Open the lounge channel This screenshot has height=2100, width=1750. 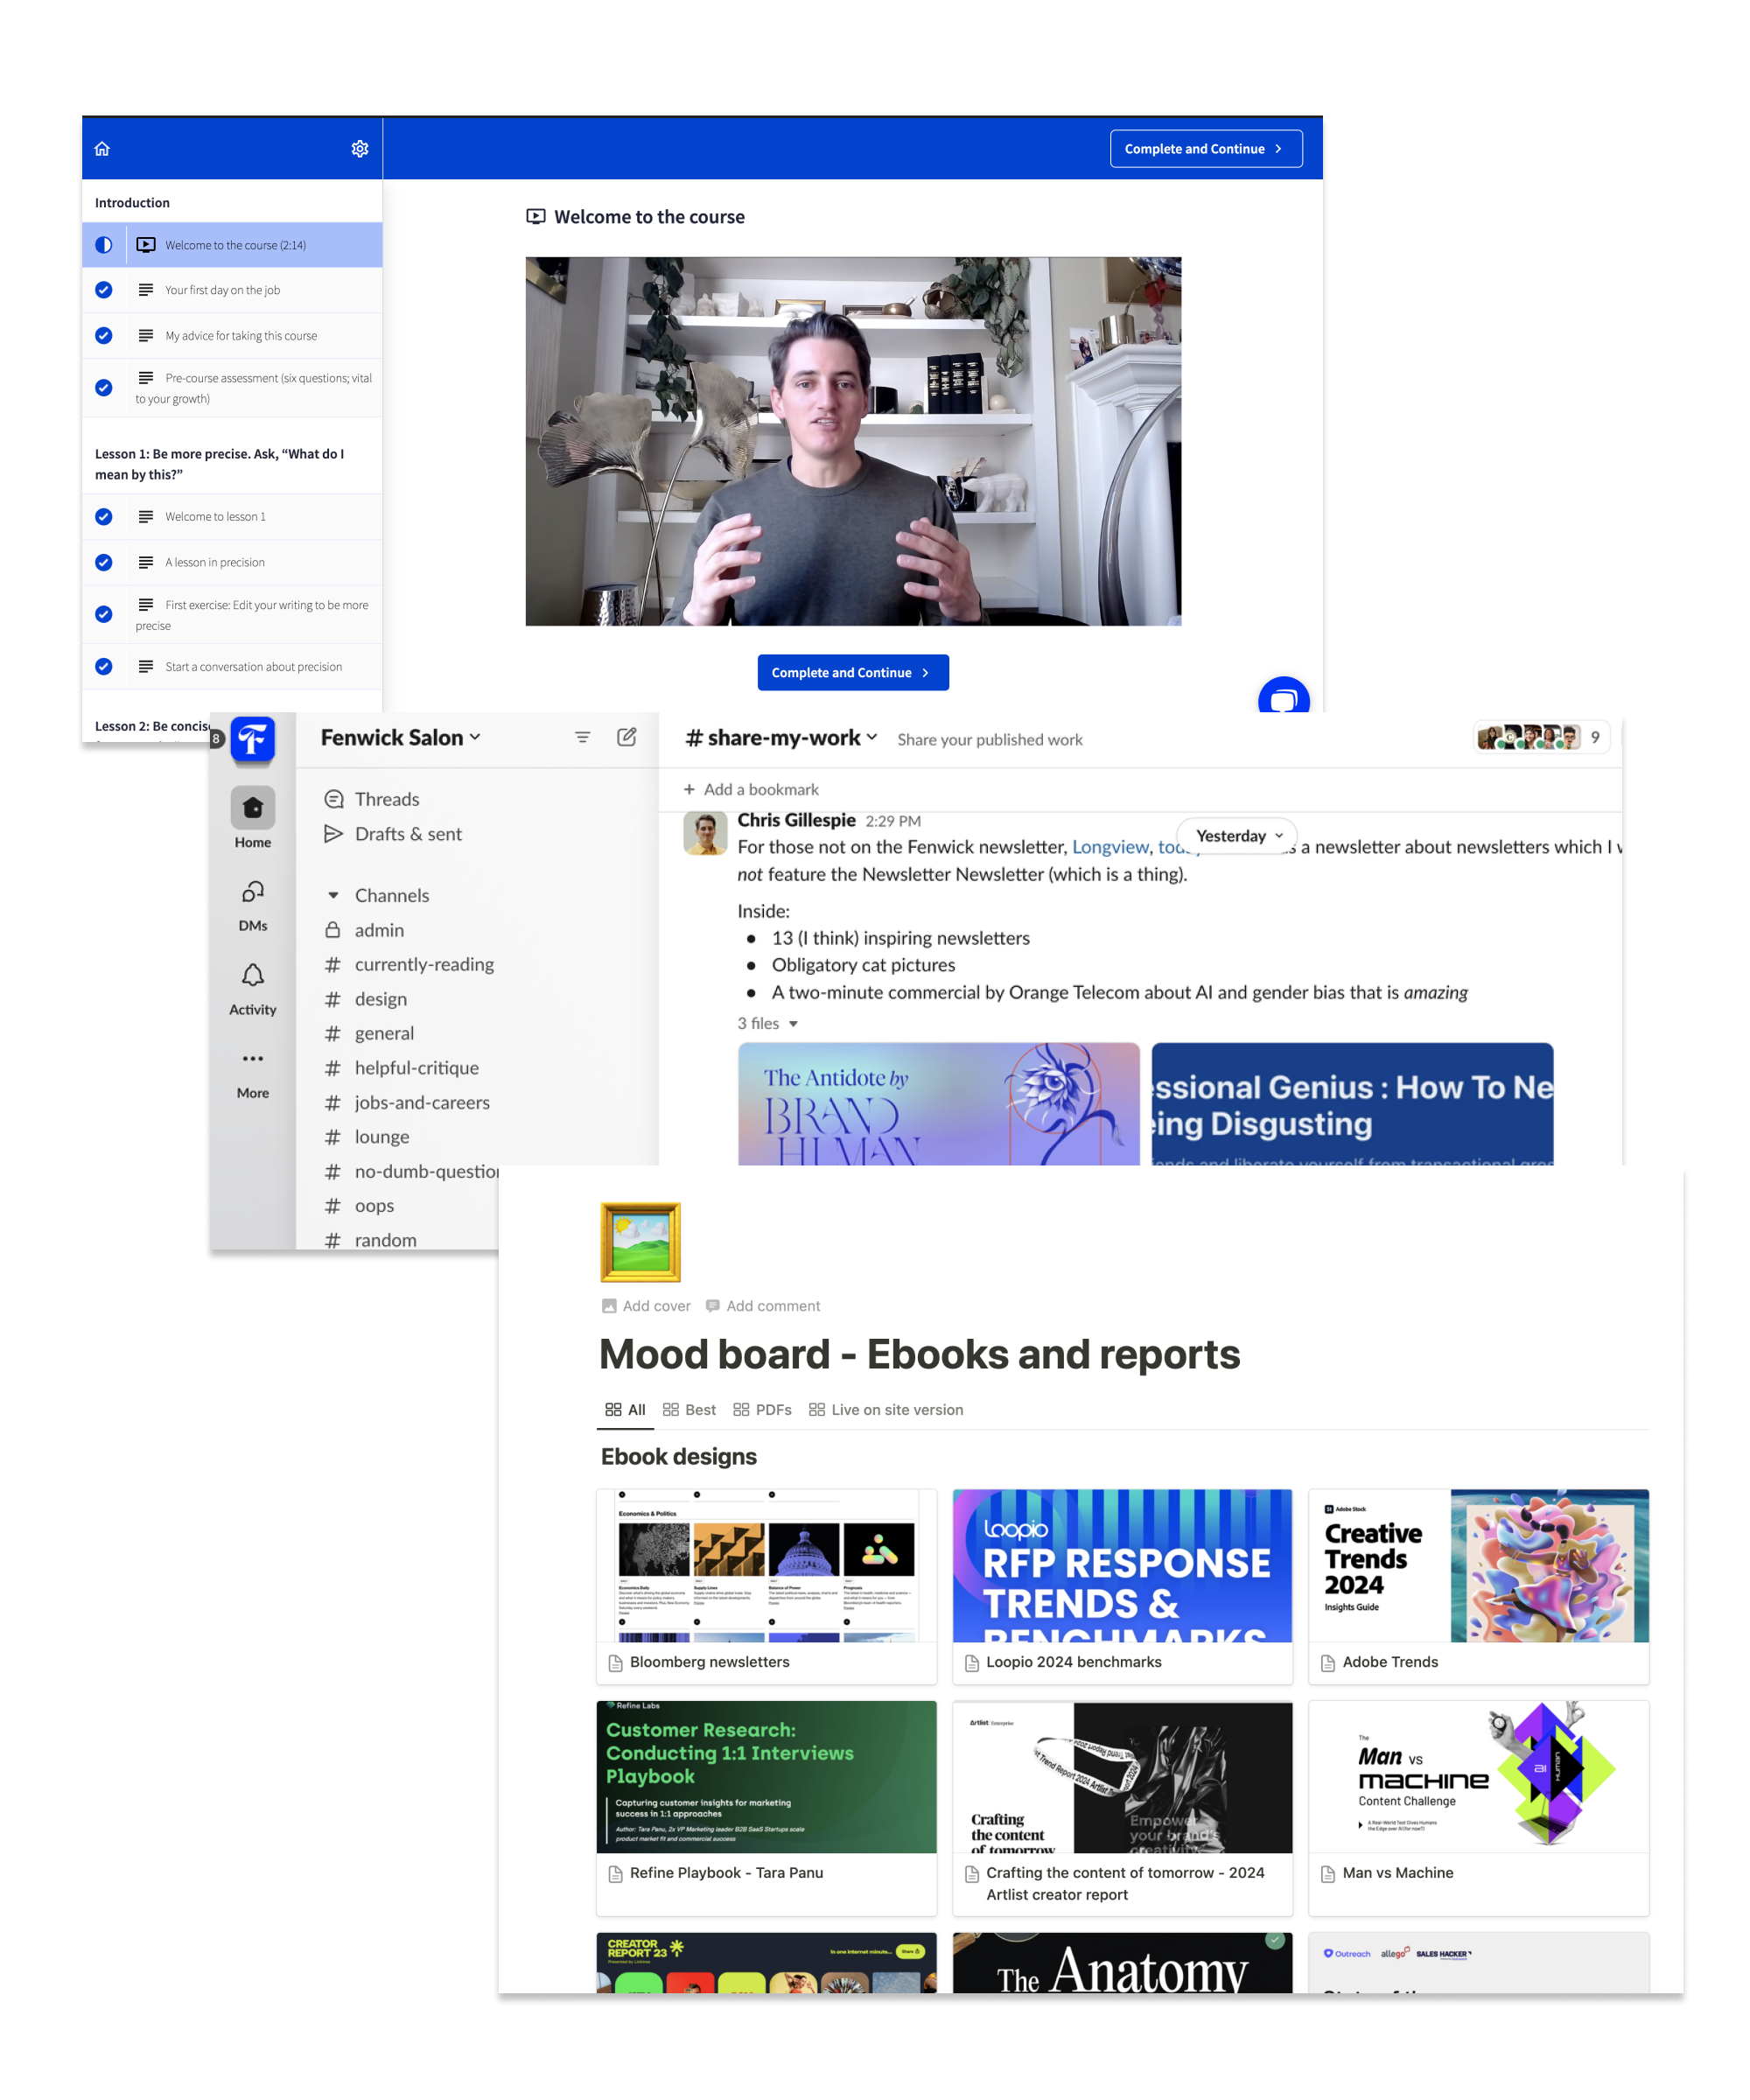click(367, 1138)
